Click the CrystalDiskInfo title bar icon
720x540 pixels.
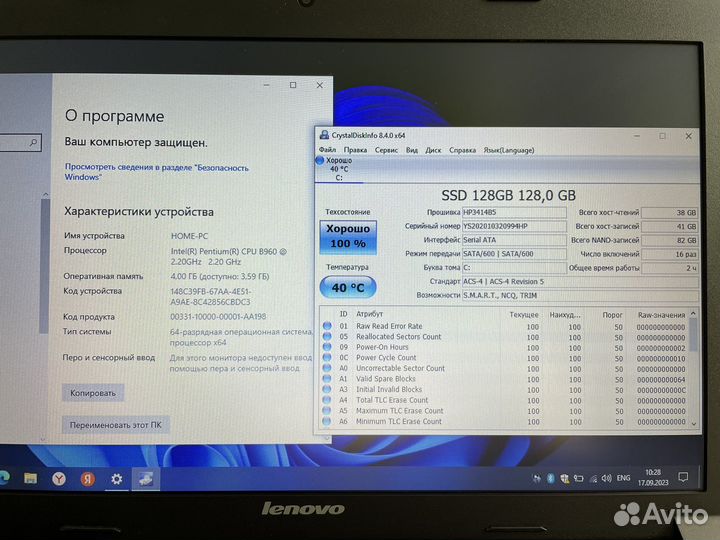(x=324, y=135)
